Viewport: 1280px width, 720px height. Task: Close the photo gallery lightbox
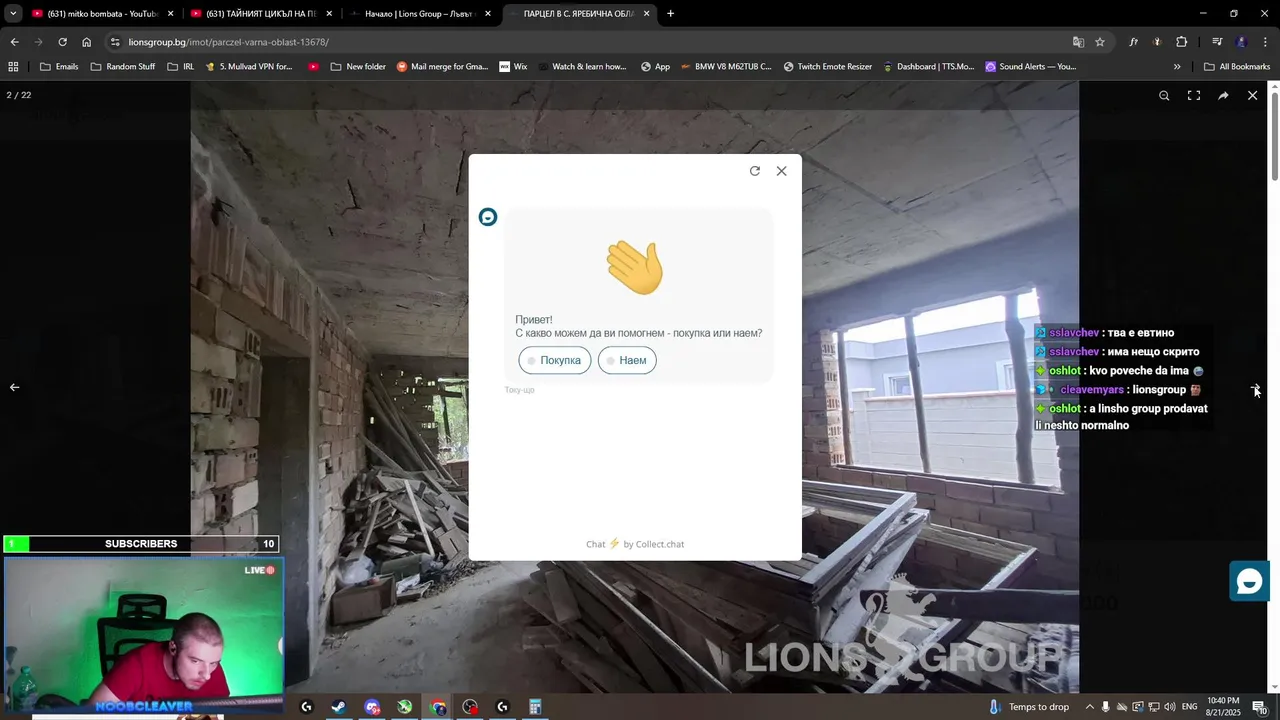click(x=1252, y=96)
